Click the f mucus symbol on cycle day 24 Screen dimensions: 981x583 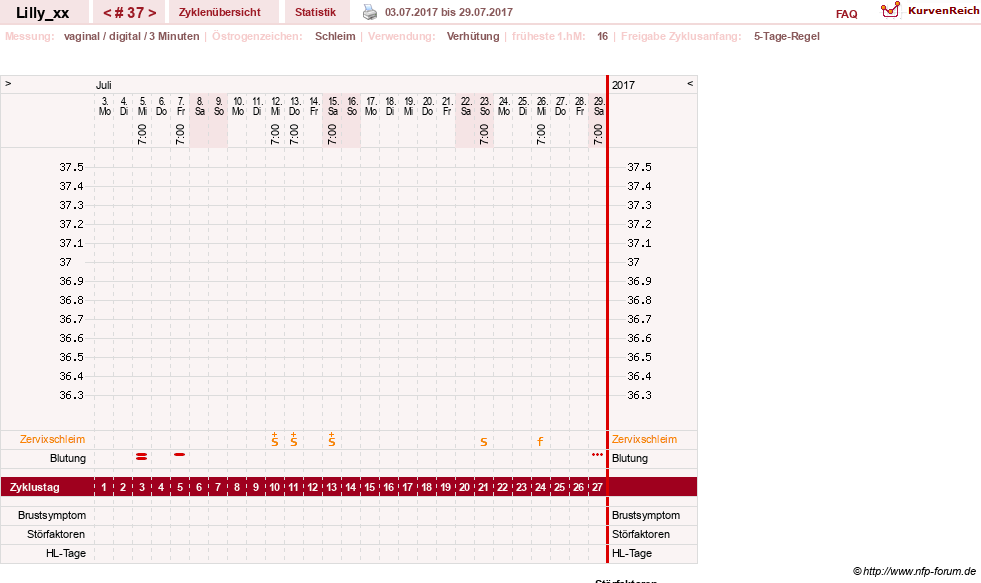point(541,442)
